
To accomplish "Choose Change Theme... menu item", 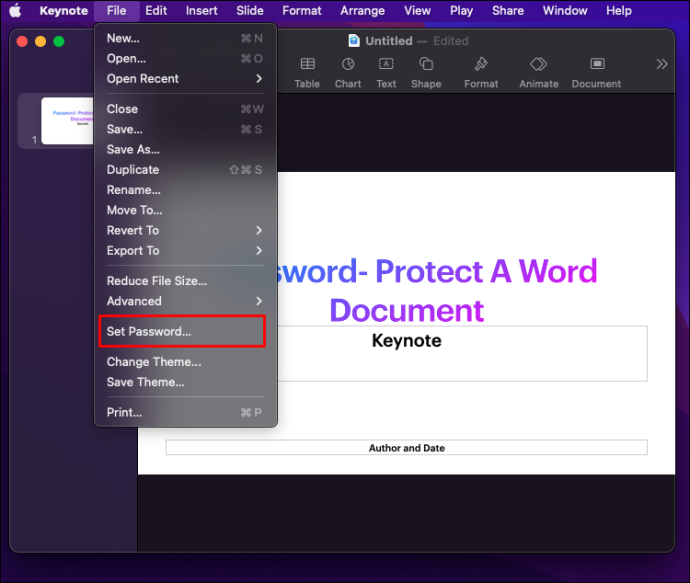I will tap(185, 362).
